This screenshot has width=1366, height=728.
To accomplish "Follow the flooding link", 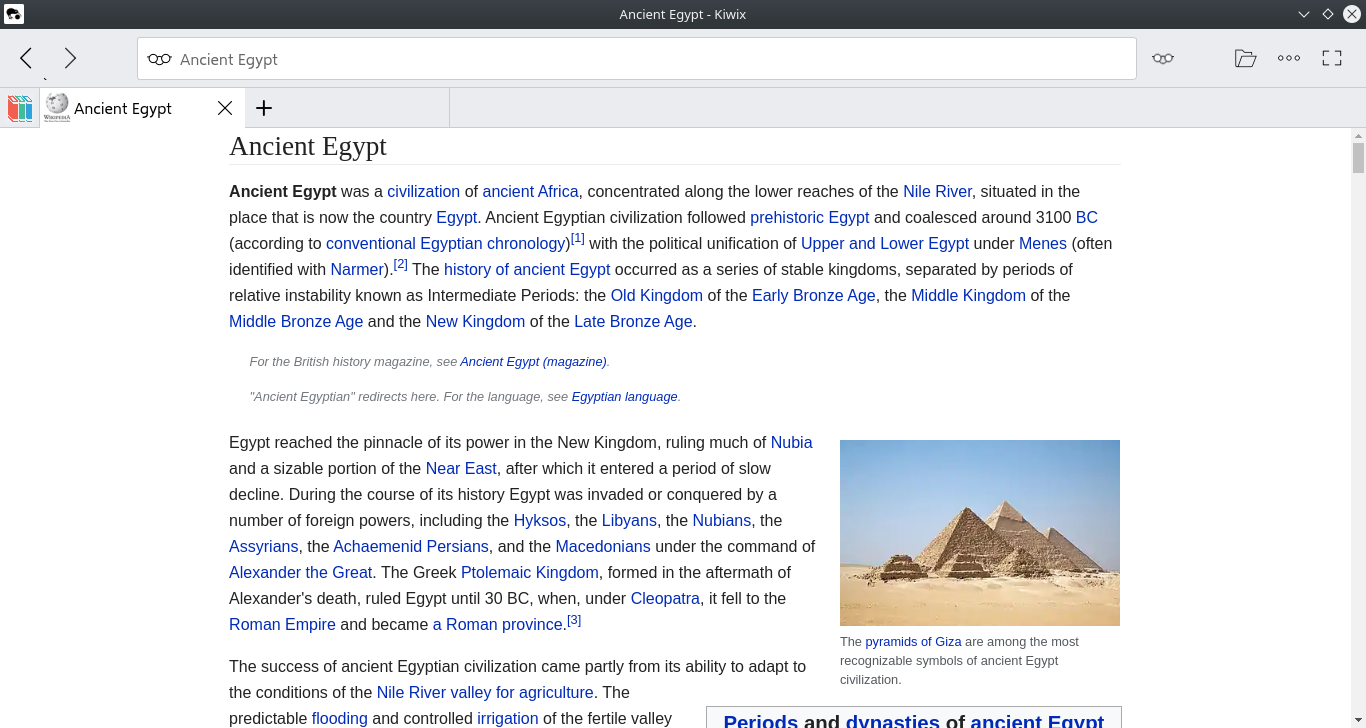I will 340,718.
